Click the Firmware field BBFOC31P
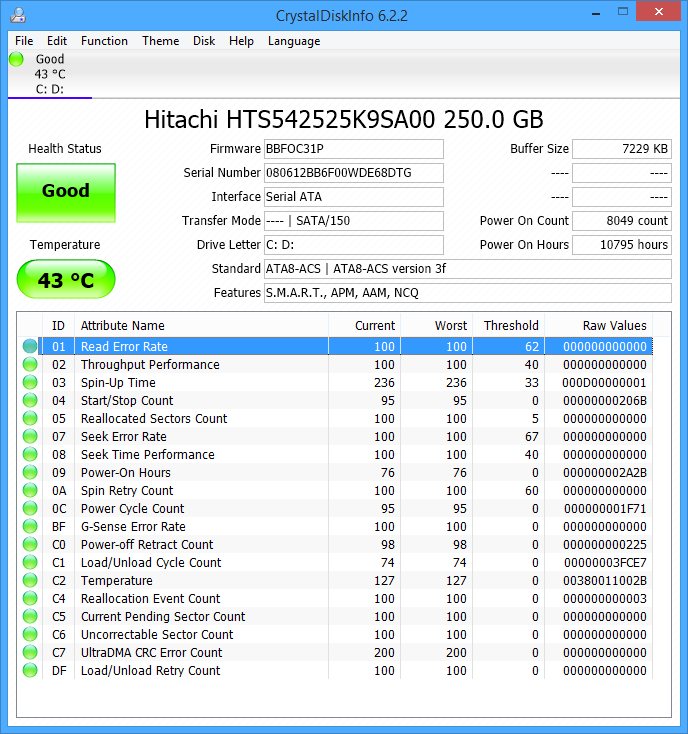This screenshot has height=734, width=688. pyautogui.click(x=353, y=149)
